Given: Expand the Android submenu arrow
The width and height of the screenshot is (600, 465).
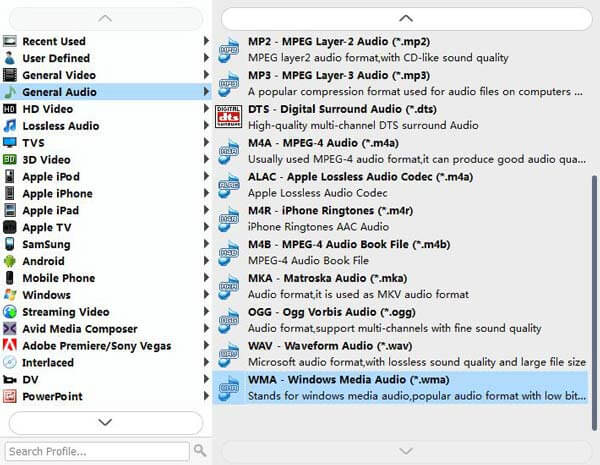Looking at the screenshot, I should (x=206, y=261).
